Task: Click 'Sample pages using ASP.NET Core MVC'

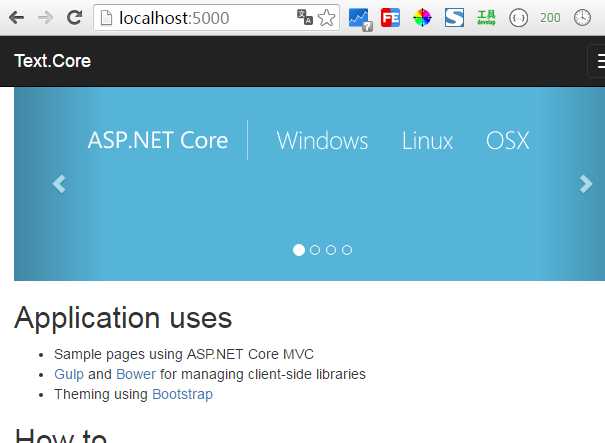Action: point(184,354)
